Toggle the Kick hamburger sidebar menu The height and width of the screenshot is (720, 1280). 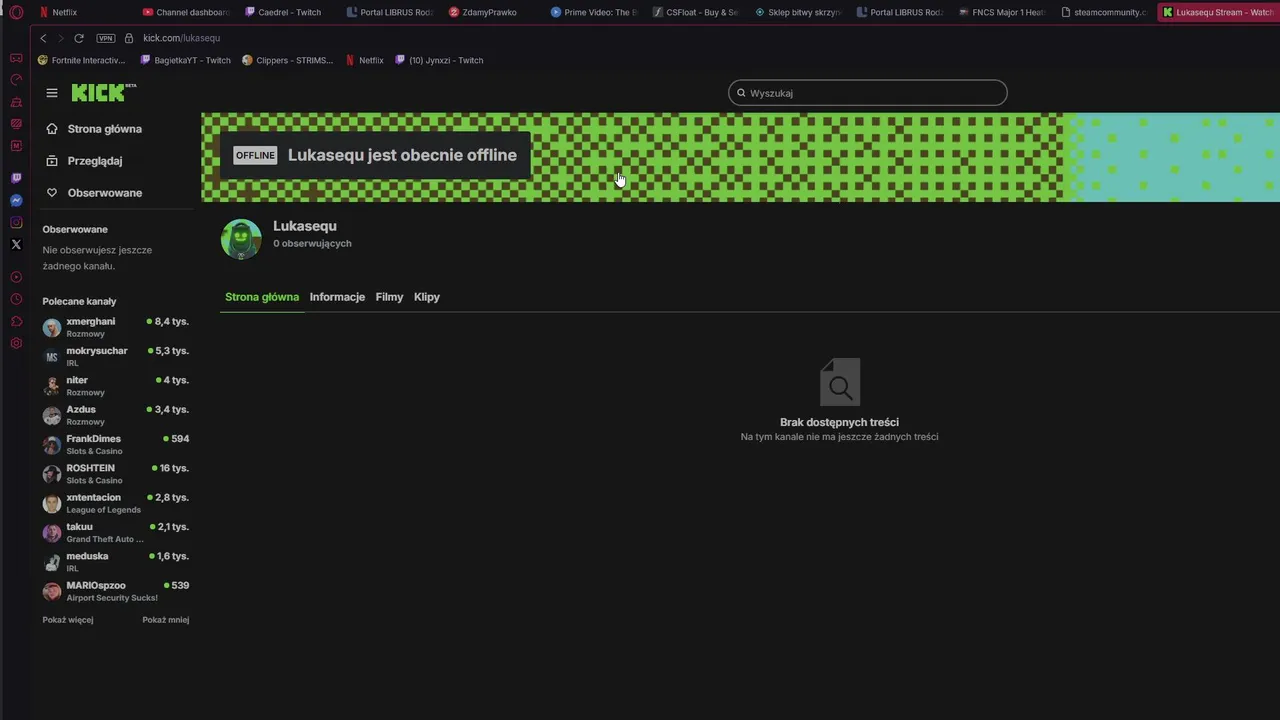tap(52, 93)
